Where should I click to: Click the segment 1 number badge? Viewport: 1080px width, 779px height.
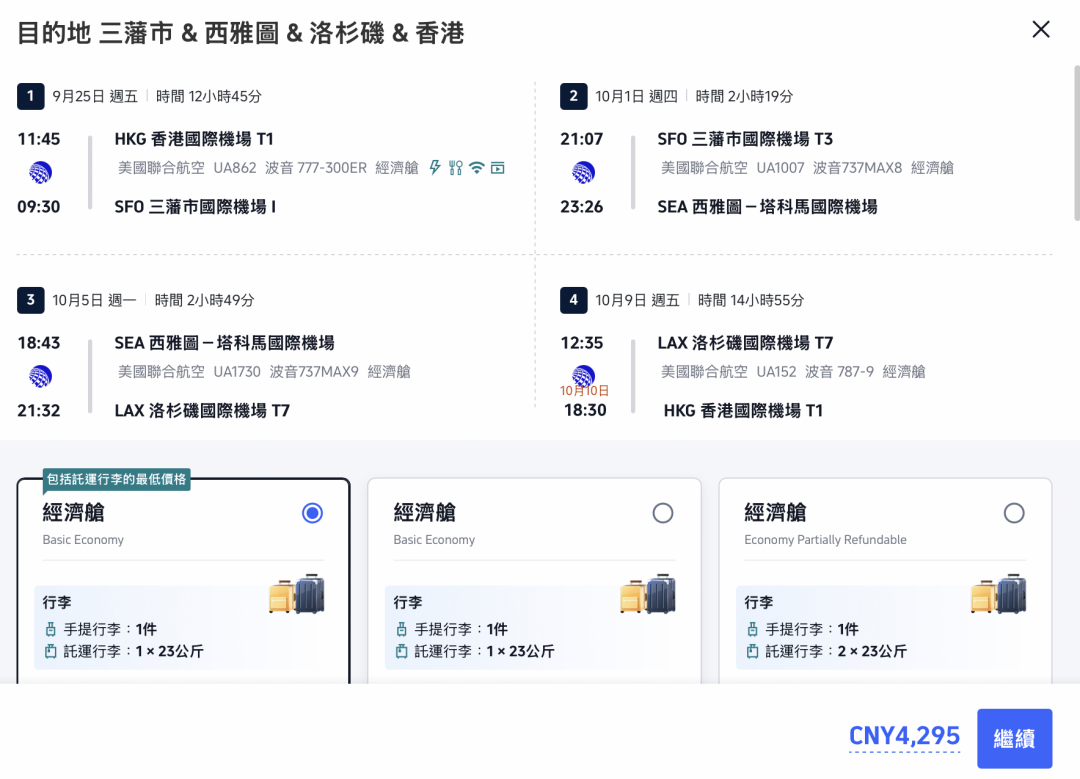(x=30, y=96)
